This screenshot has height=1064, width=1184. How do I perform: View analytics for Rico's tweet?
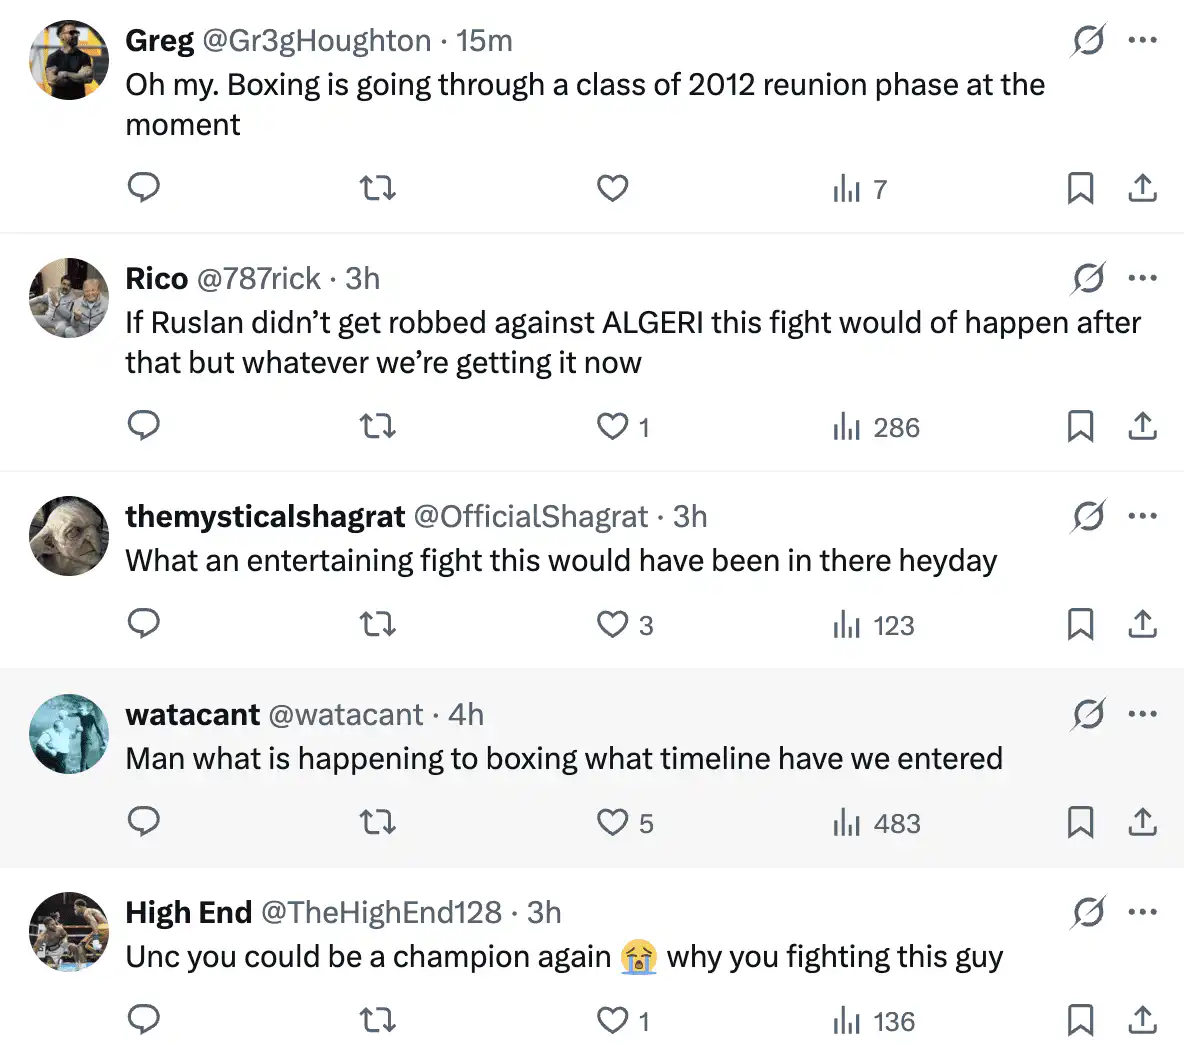click(x=876, y=427)
